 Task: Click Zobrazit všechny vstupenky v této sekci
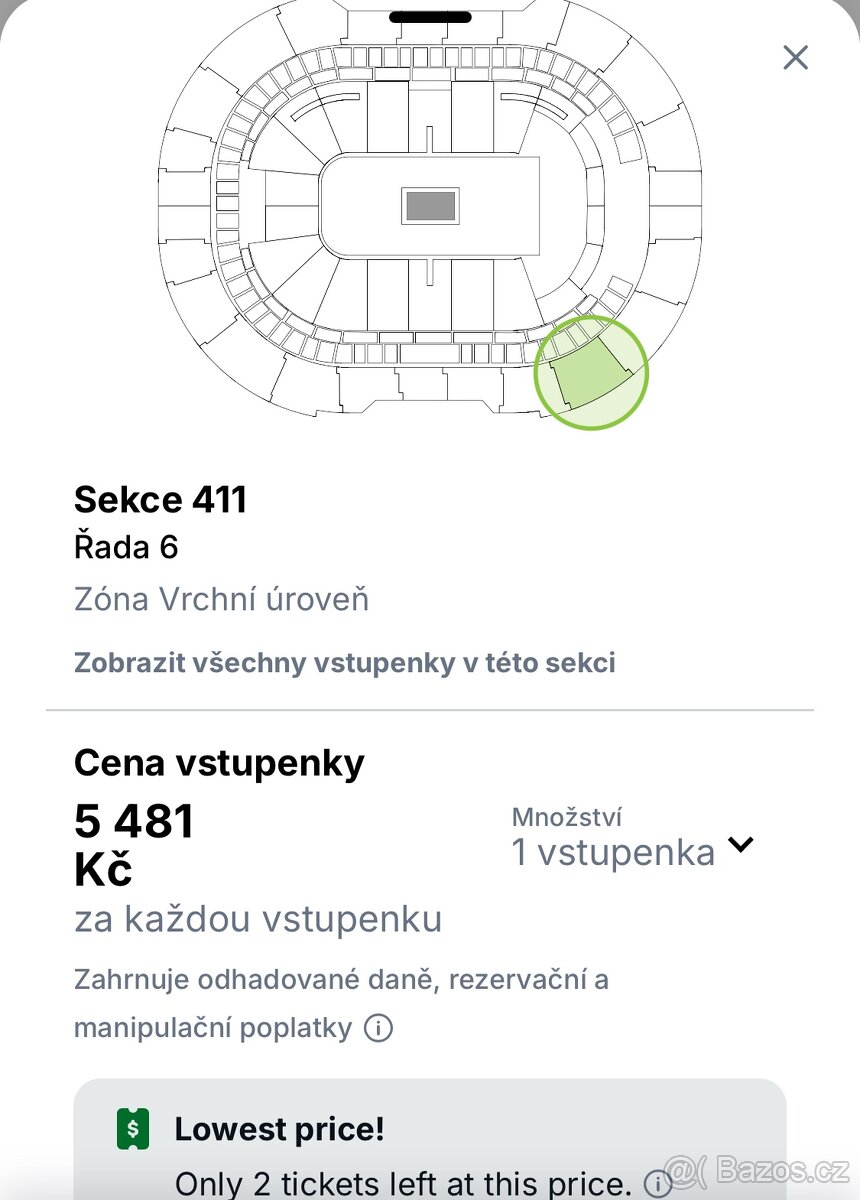point(345,662)
